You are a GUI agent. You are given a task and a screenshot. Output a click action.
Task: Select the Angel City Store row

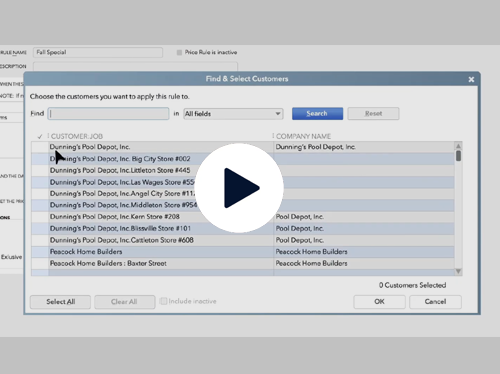coord(243,194)
